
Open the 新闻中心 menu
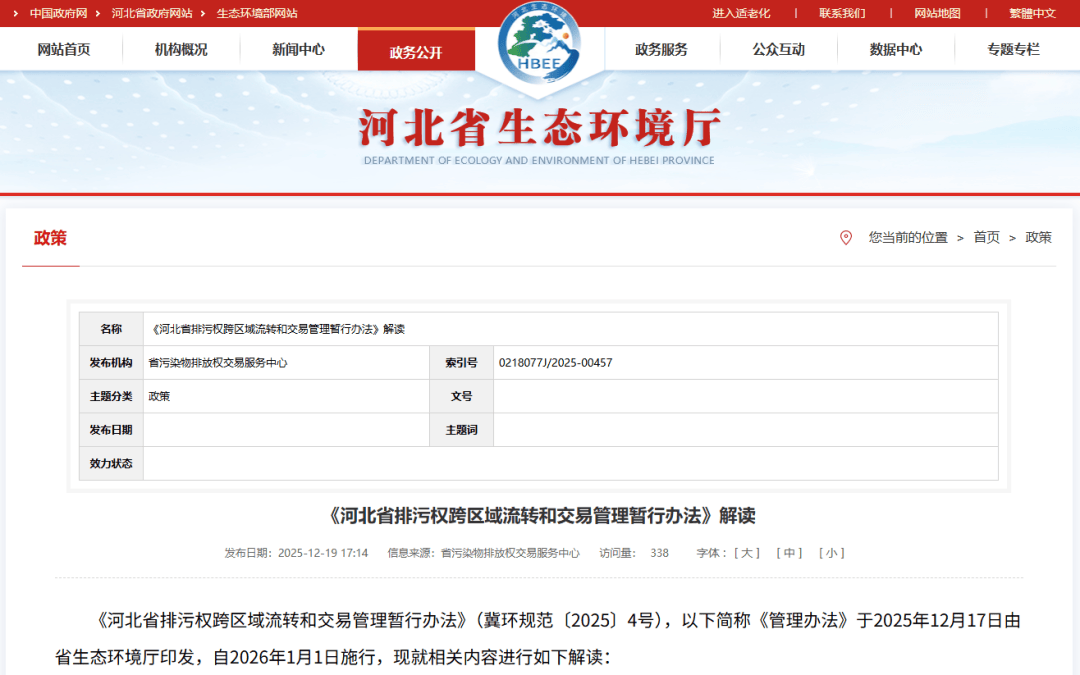[x=298, y=49]
